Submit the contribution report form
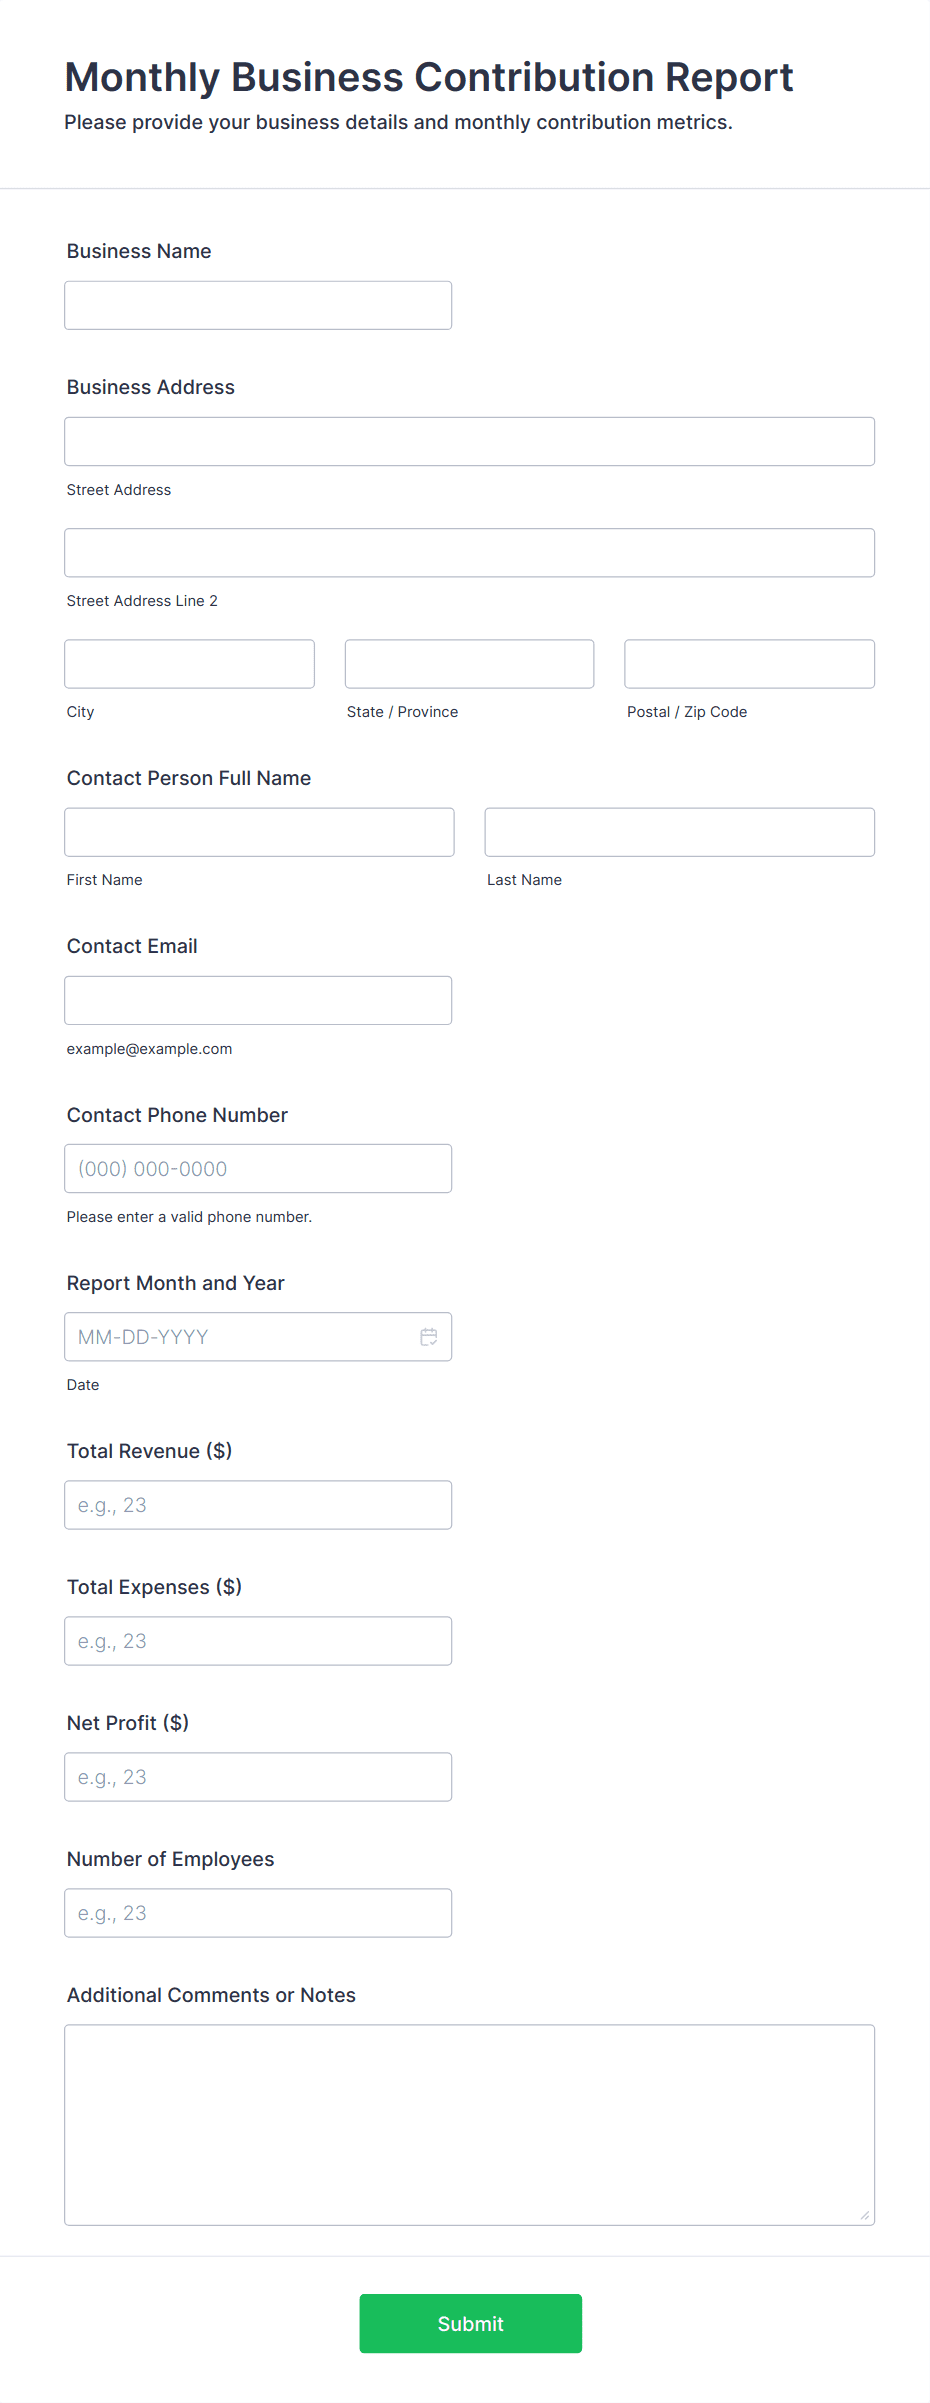The image size is (930, 2403). 471,2323
